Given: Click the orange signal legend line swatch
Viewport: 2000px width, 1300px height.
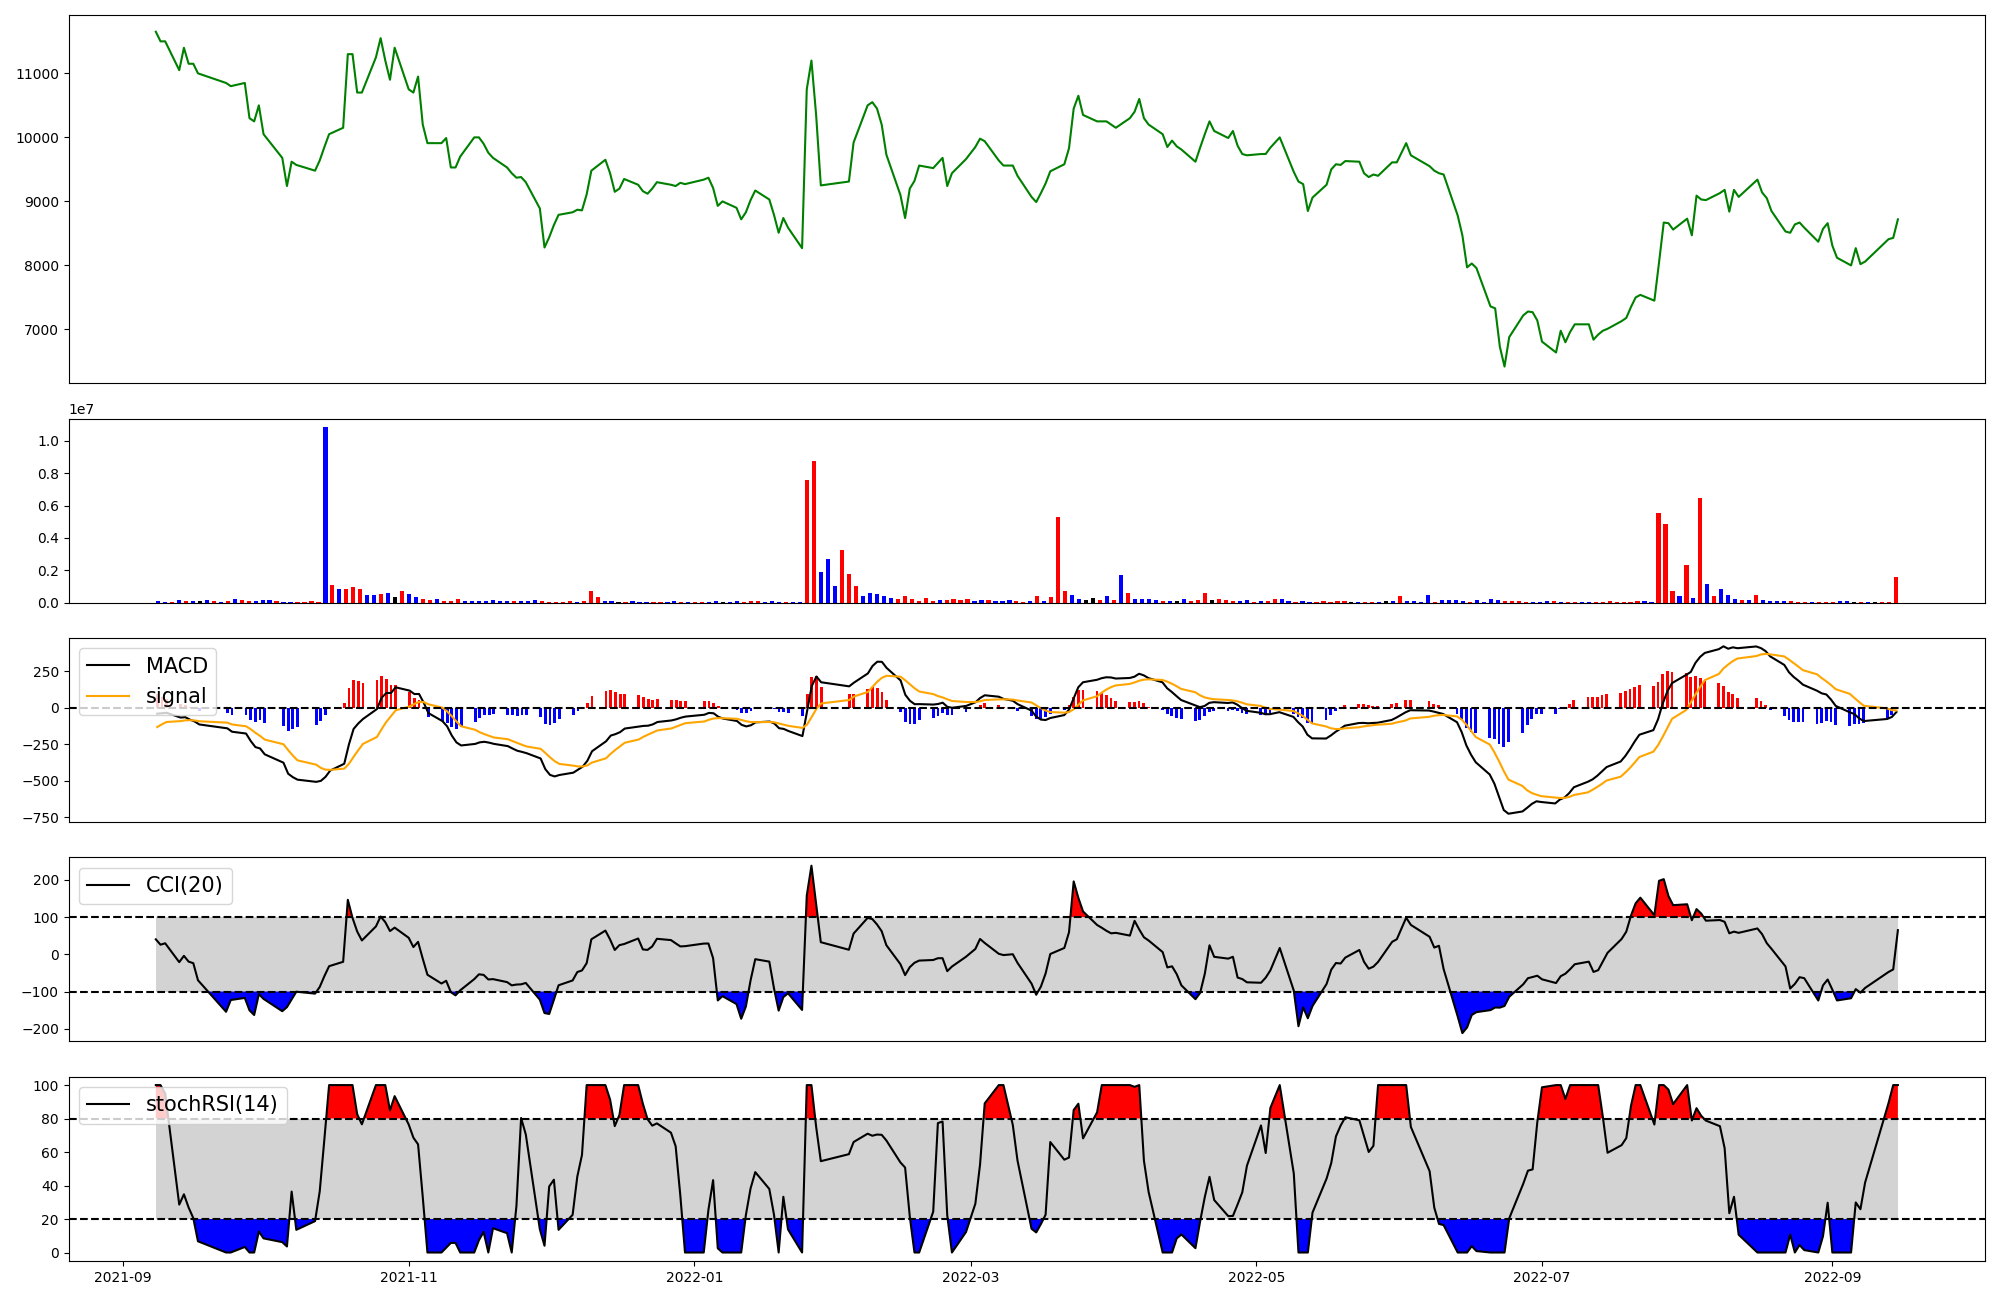Looking at the screenshot, I should [x=109, y=696].
